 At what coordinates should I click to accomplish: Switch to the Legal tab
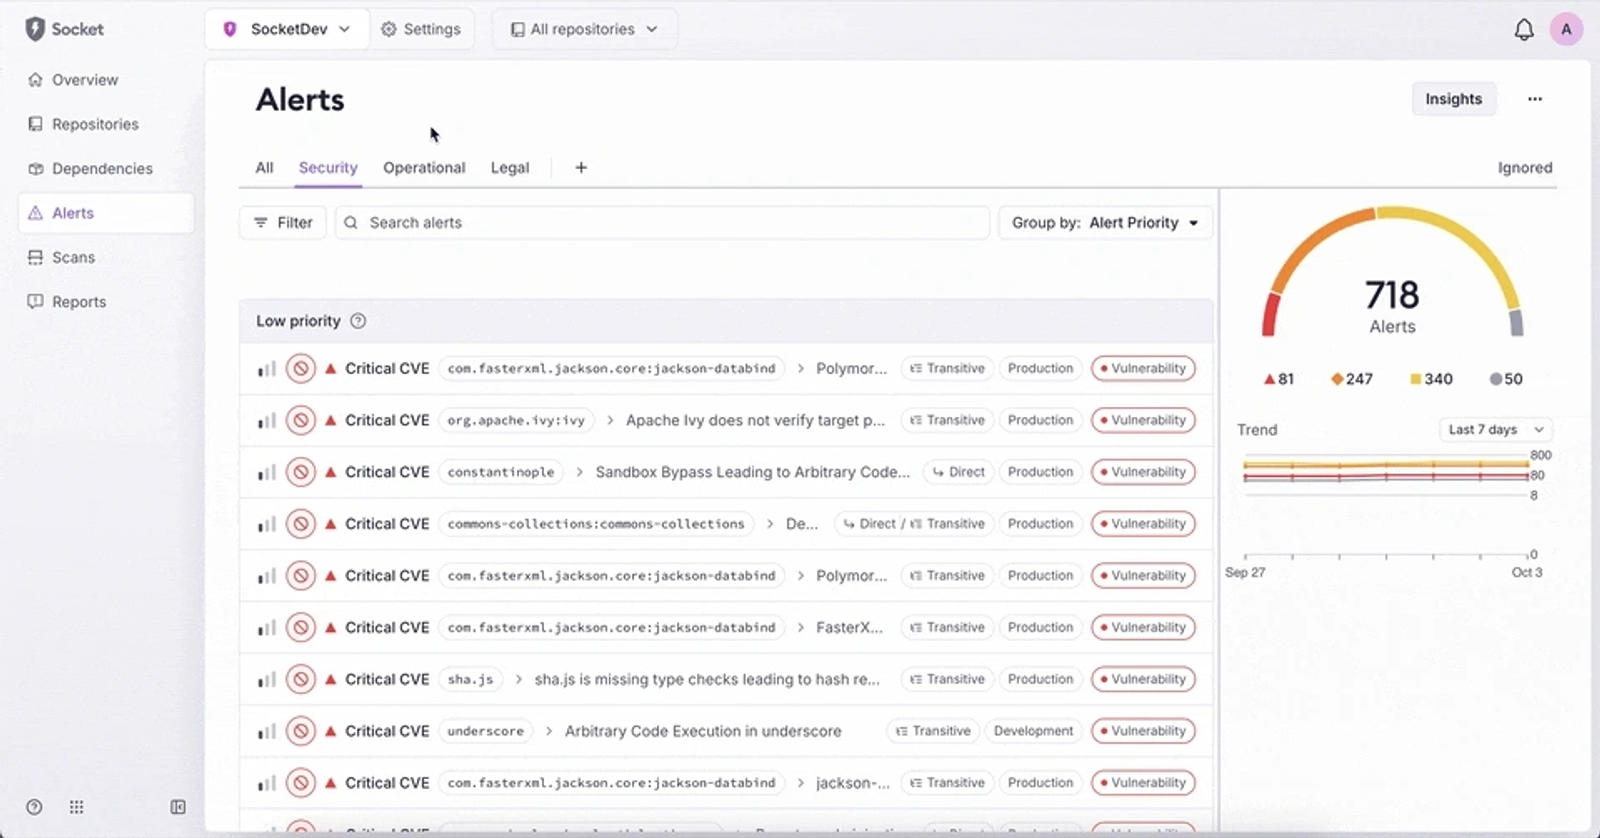coord(510,168)
